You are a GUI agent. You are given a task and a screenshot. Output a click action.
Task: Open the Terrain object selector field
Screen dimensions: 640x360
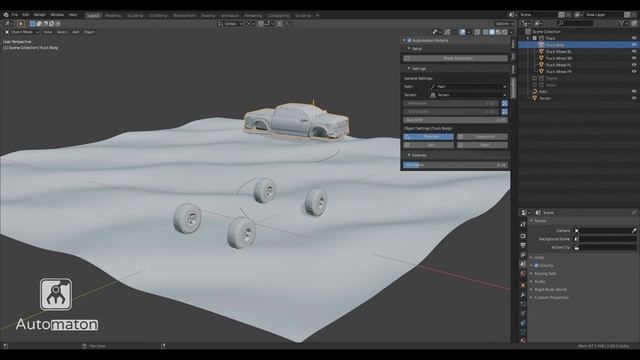click(x=469, y=95)
